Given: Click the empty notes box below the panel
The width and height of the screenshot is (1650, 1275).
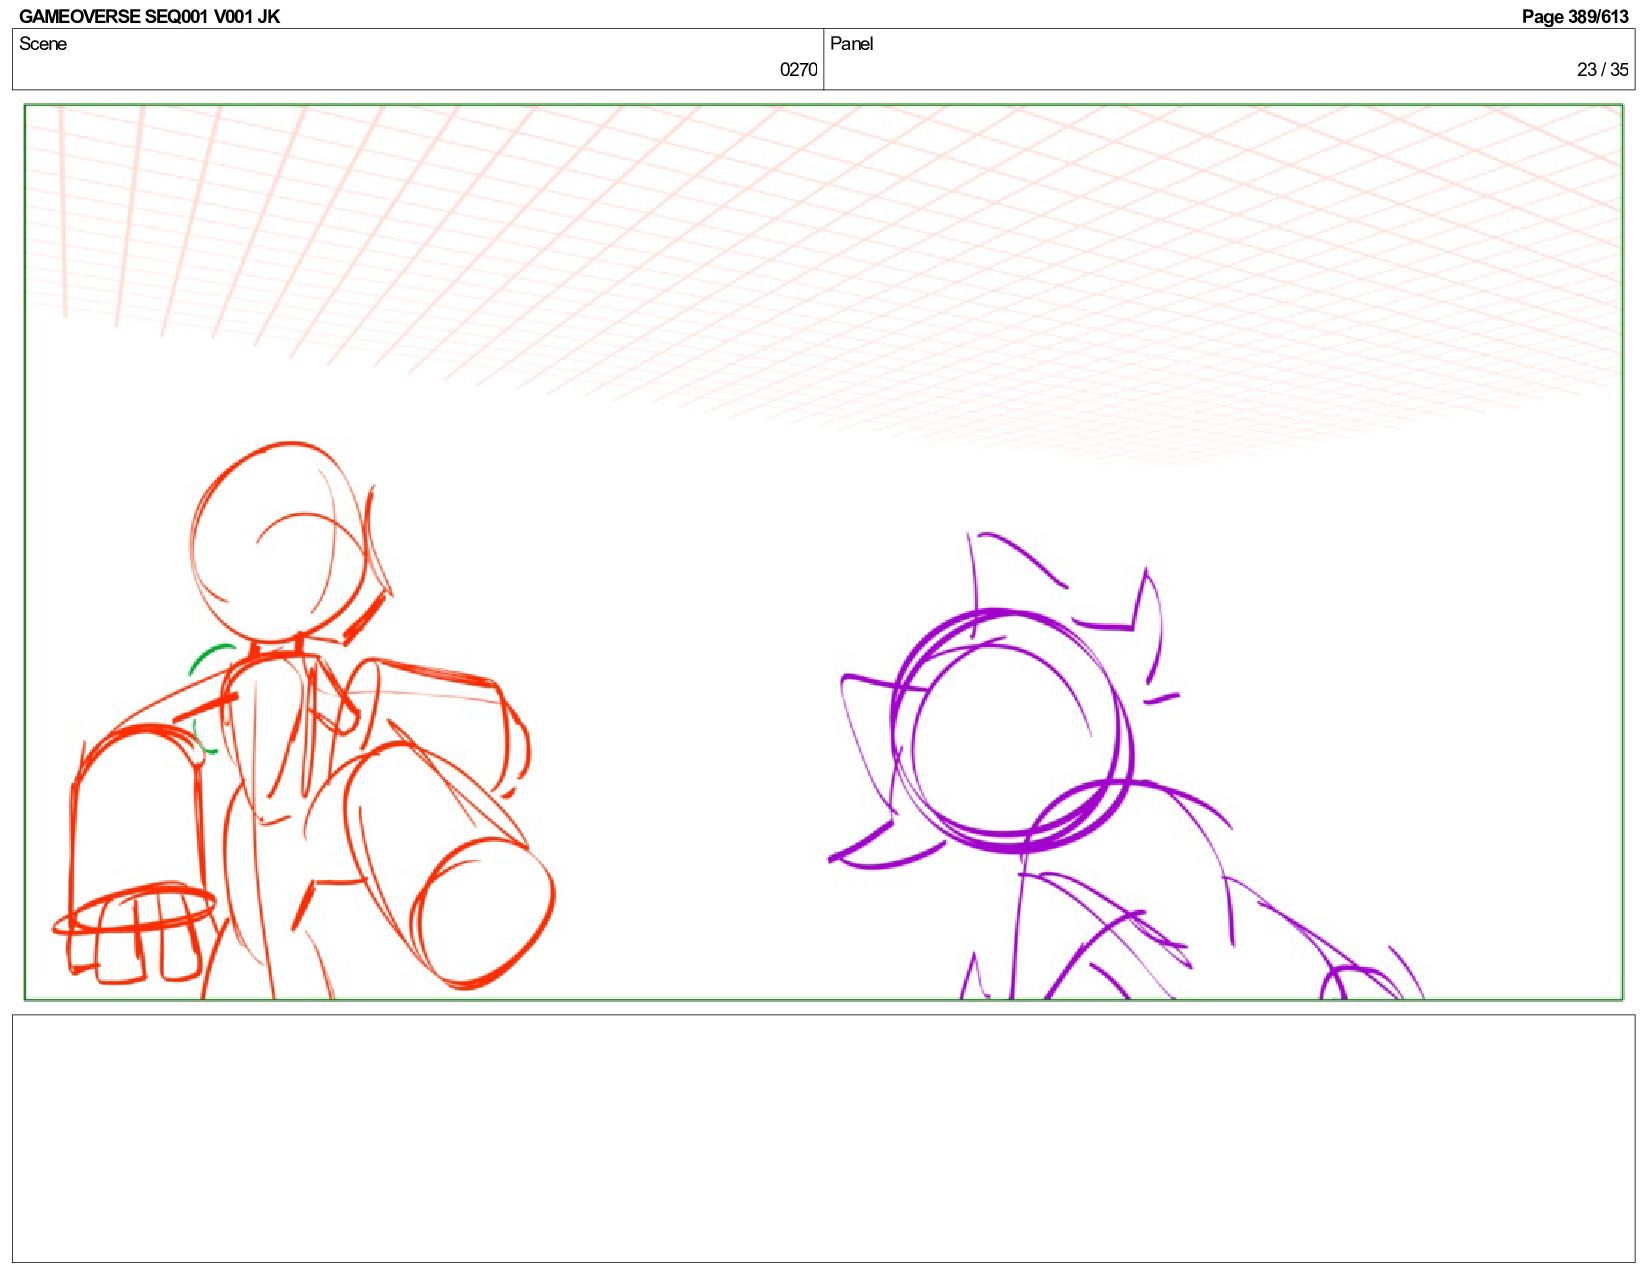Looking at the screenshot, I should point(823,1138).
